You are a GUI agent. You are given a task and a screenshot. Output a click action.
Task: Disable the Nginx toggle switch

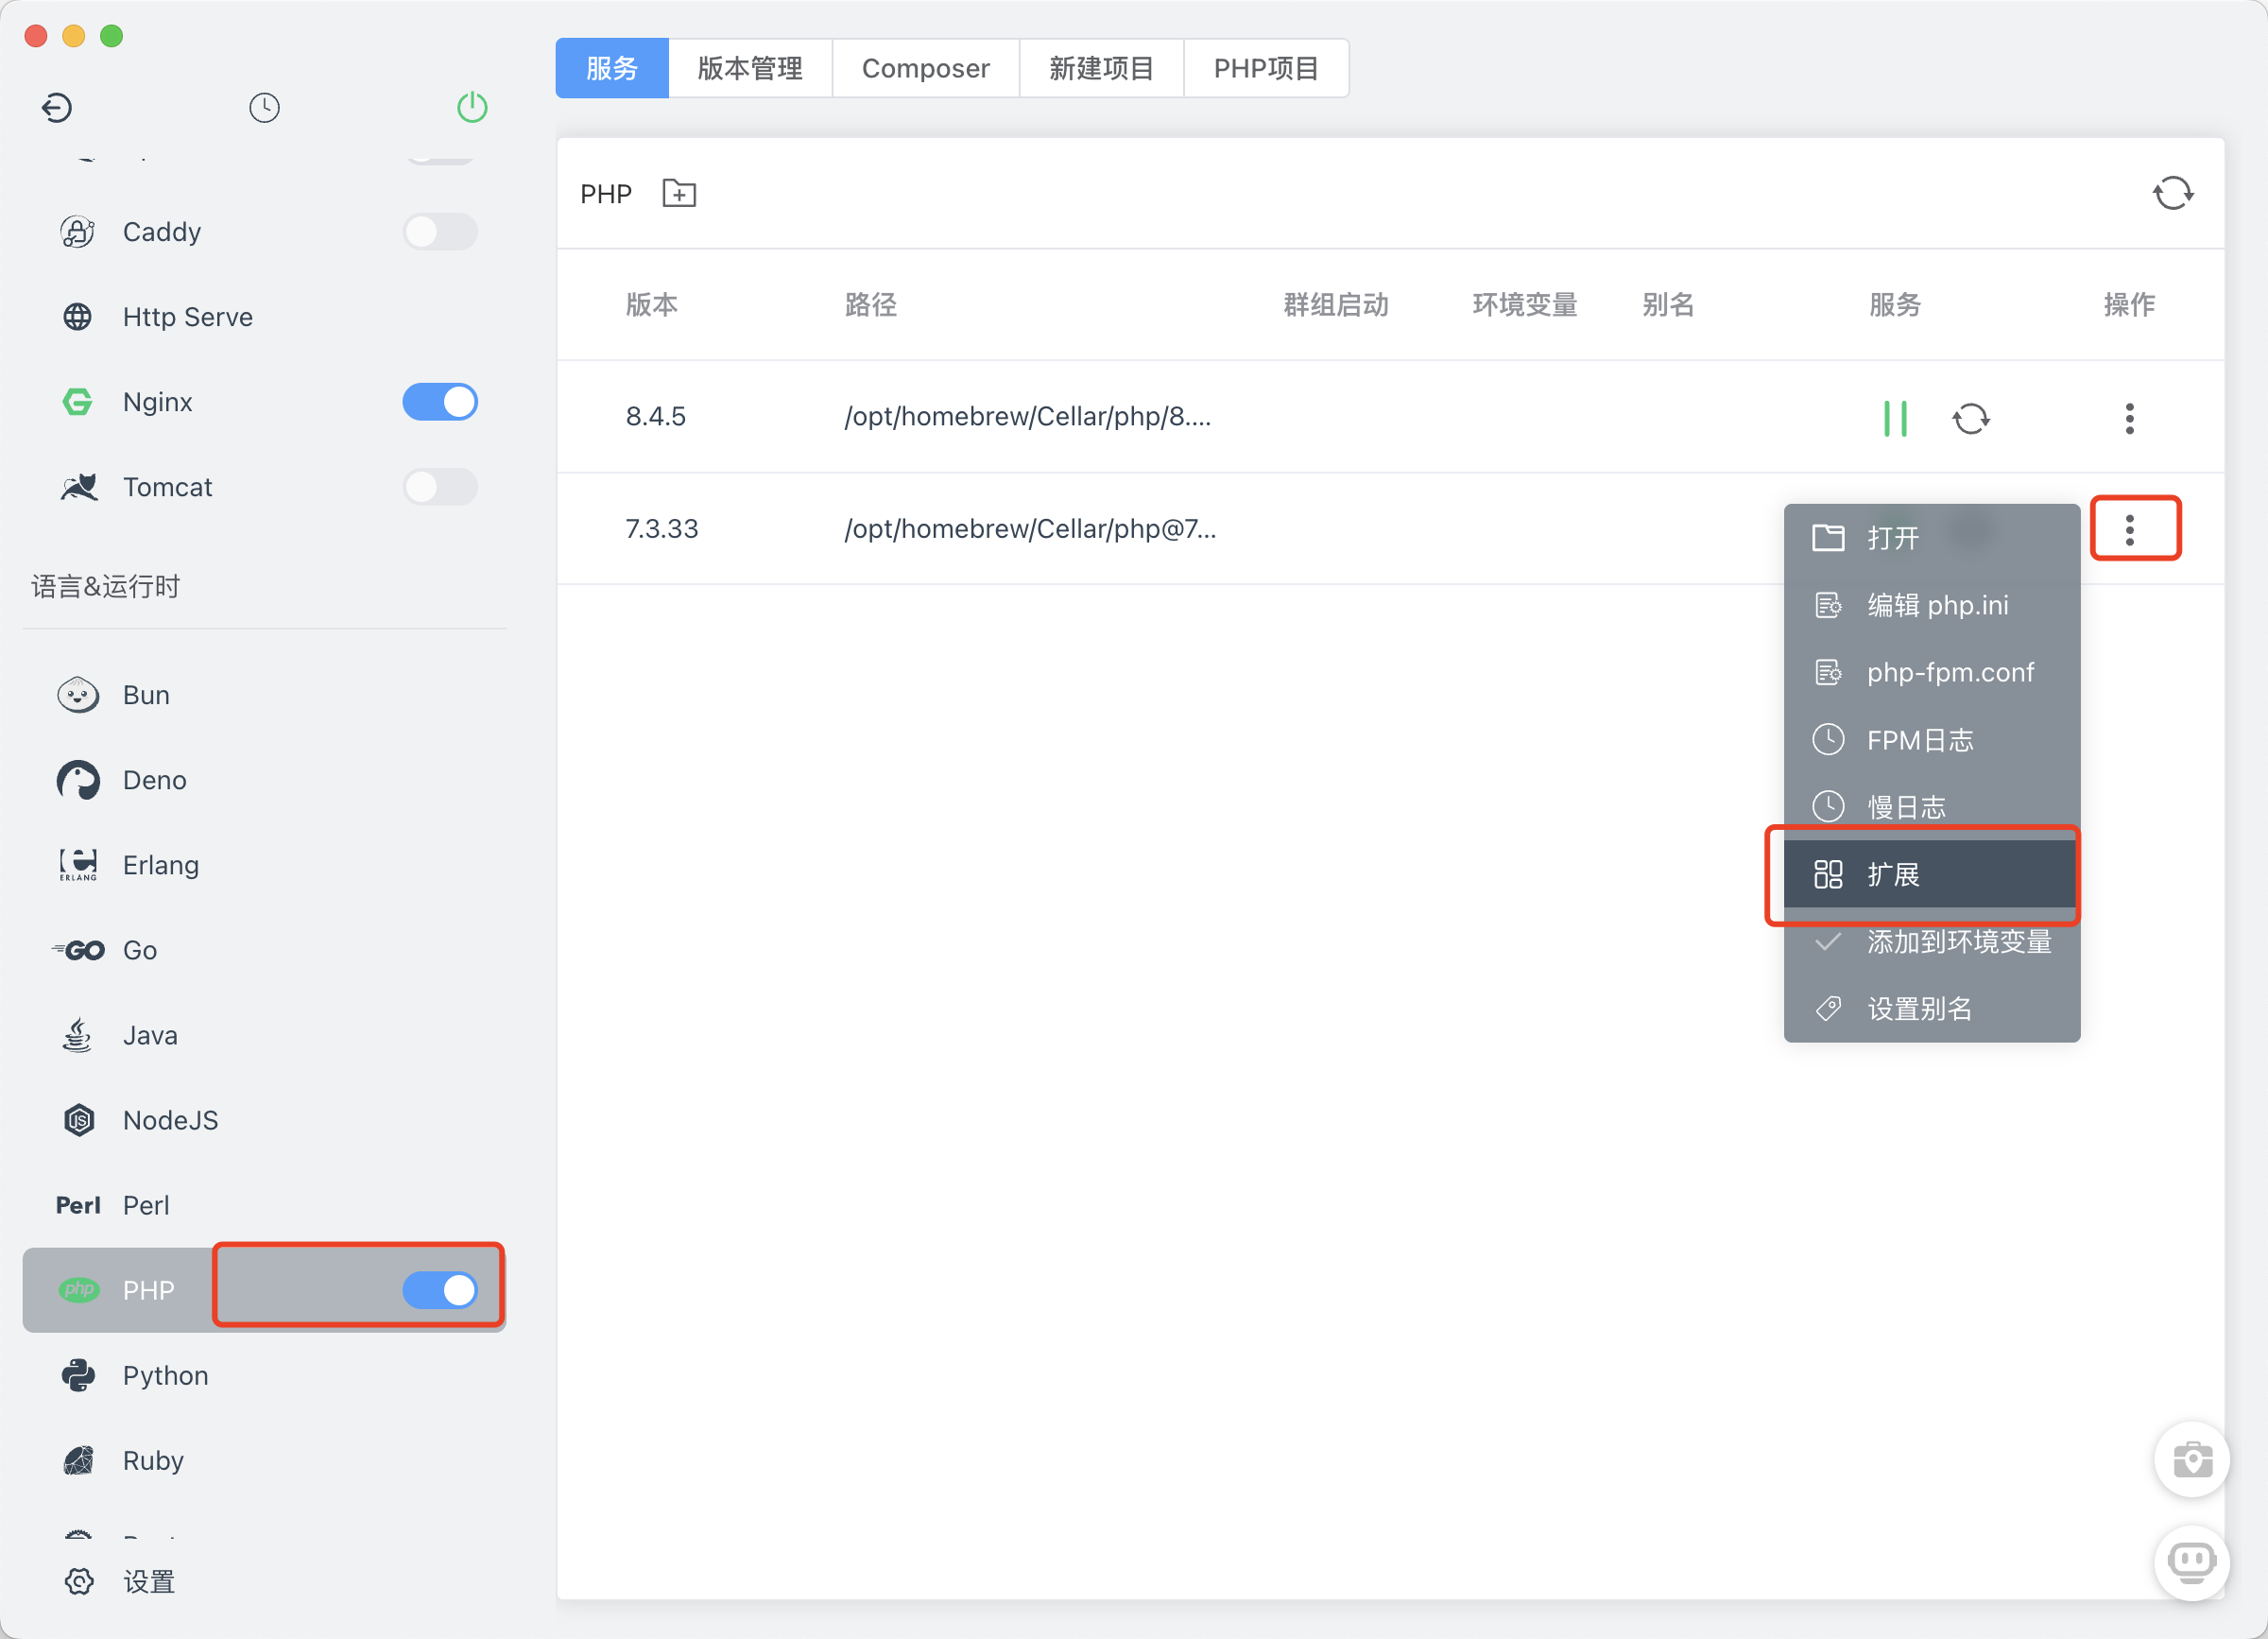[440, 402]
